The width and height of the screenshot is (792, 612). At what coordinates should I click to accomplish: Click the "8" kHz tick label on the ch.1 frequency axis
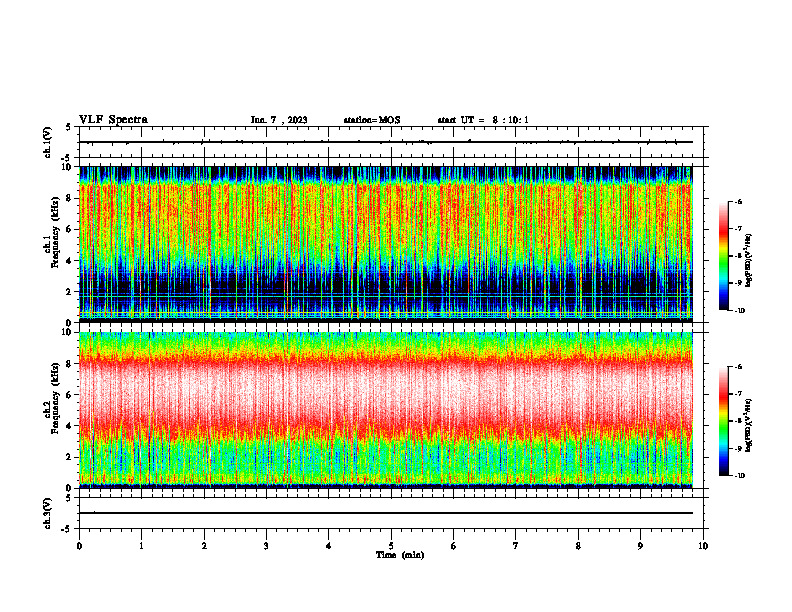point(70,198)
